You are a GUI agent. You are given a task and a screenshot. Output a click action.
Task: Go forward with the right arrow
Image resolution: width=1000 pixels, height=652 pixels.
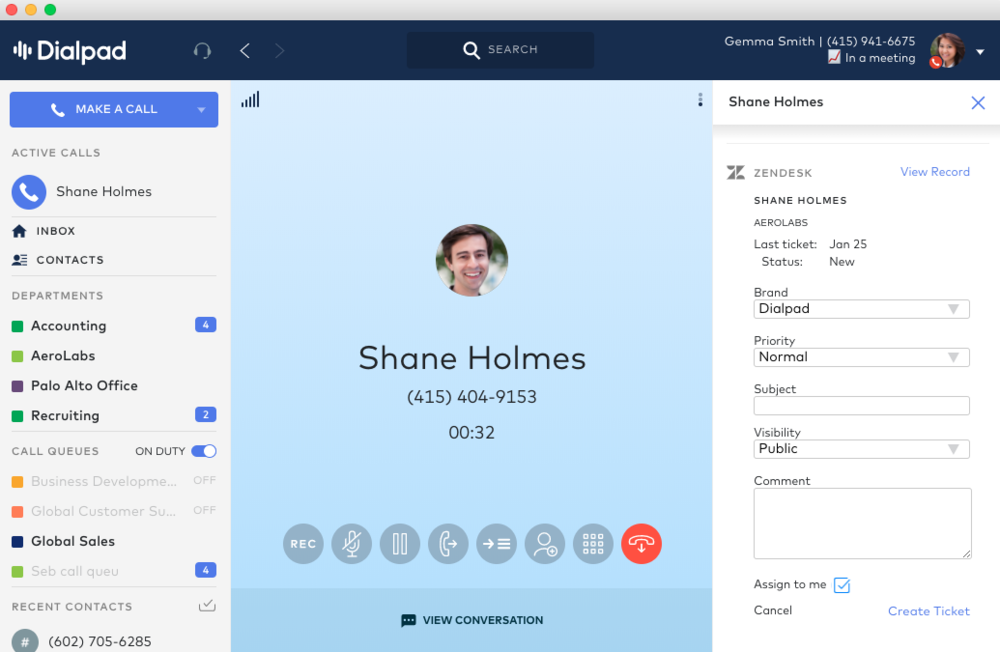(279, 50)
